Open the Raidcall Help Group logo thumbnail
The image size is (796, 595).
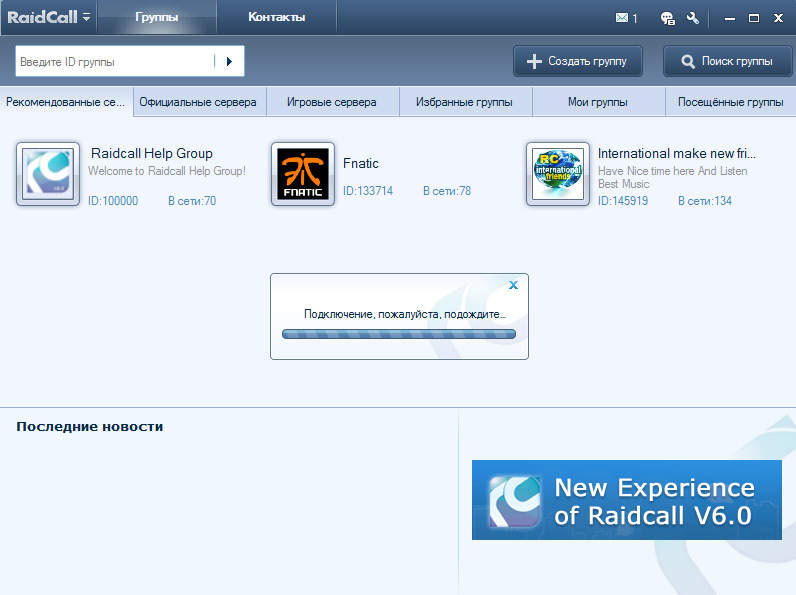(x=48, y=174)
